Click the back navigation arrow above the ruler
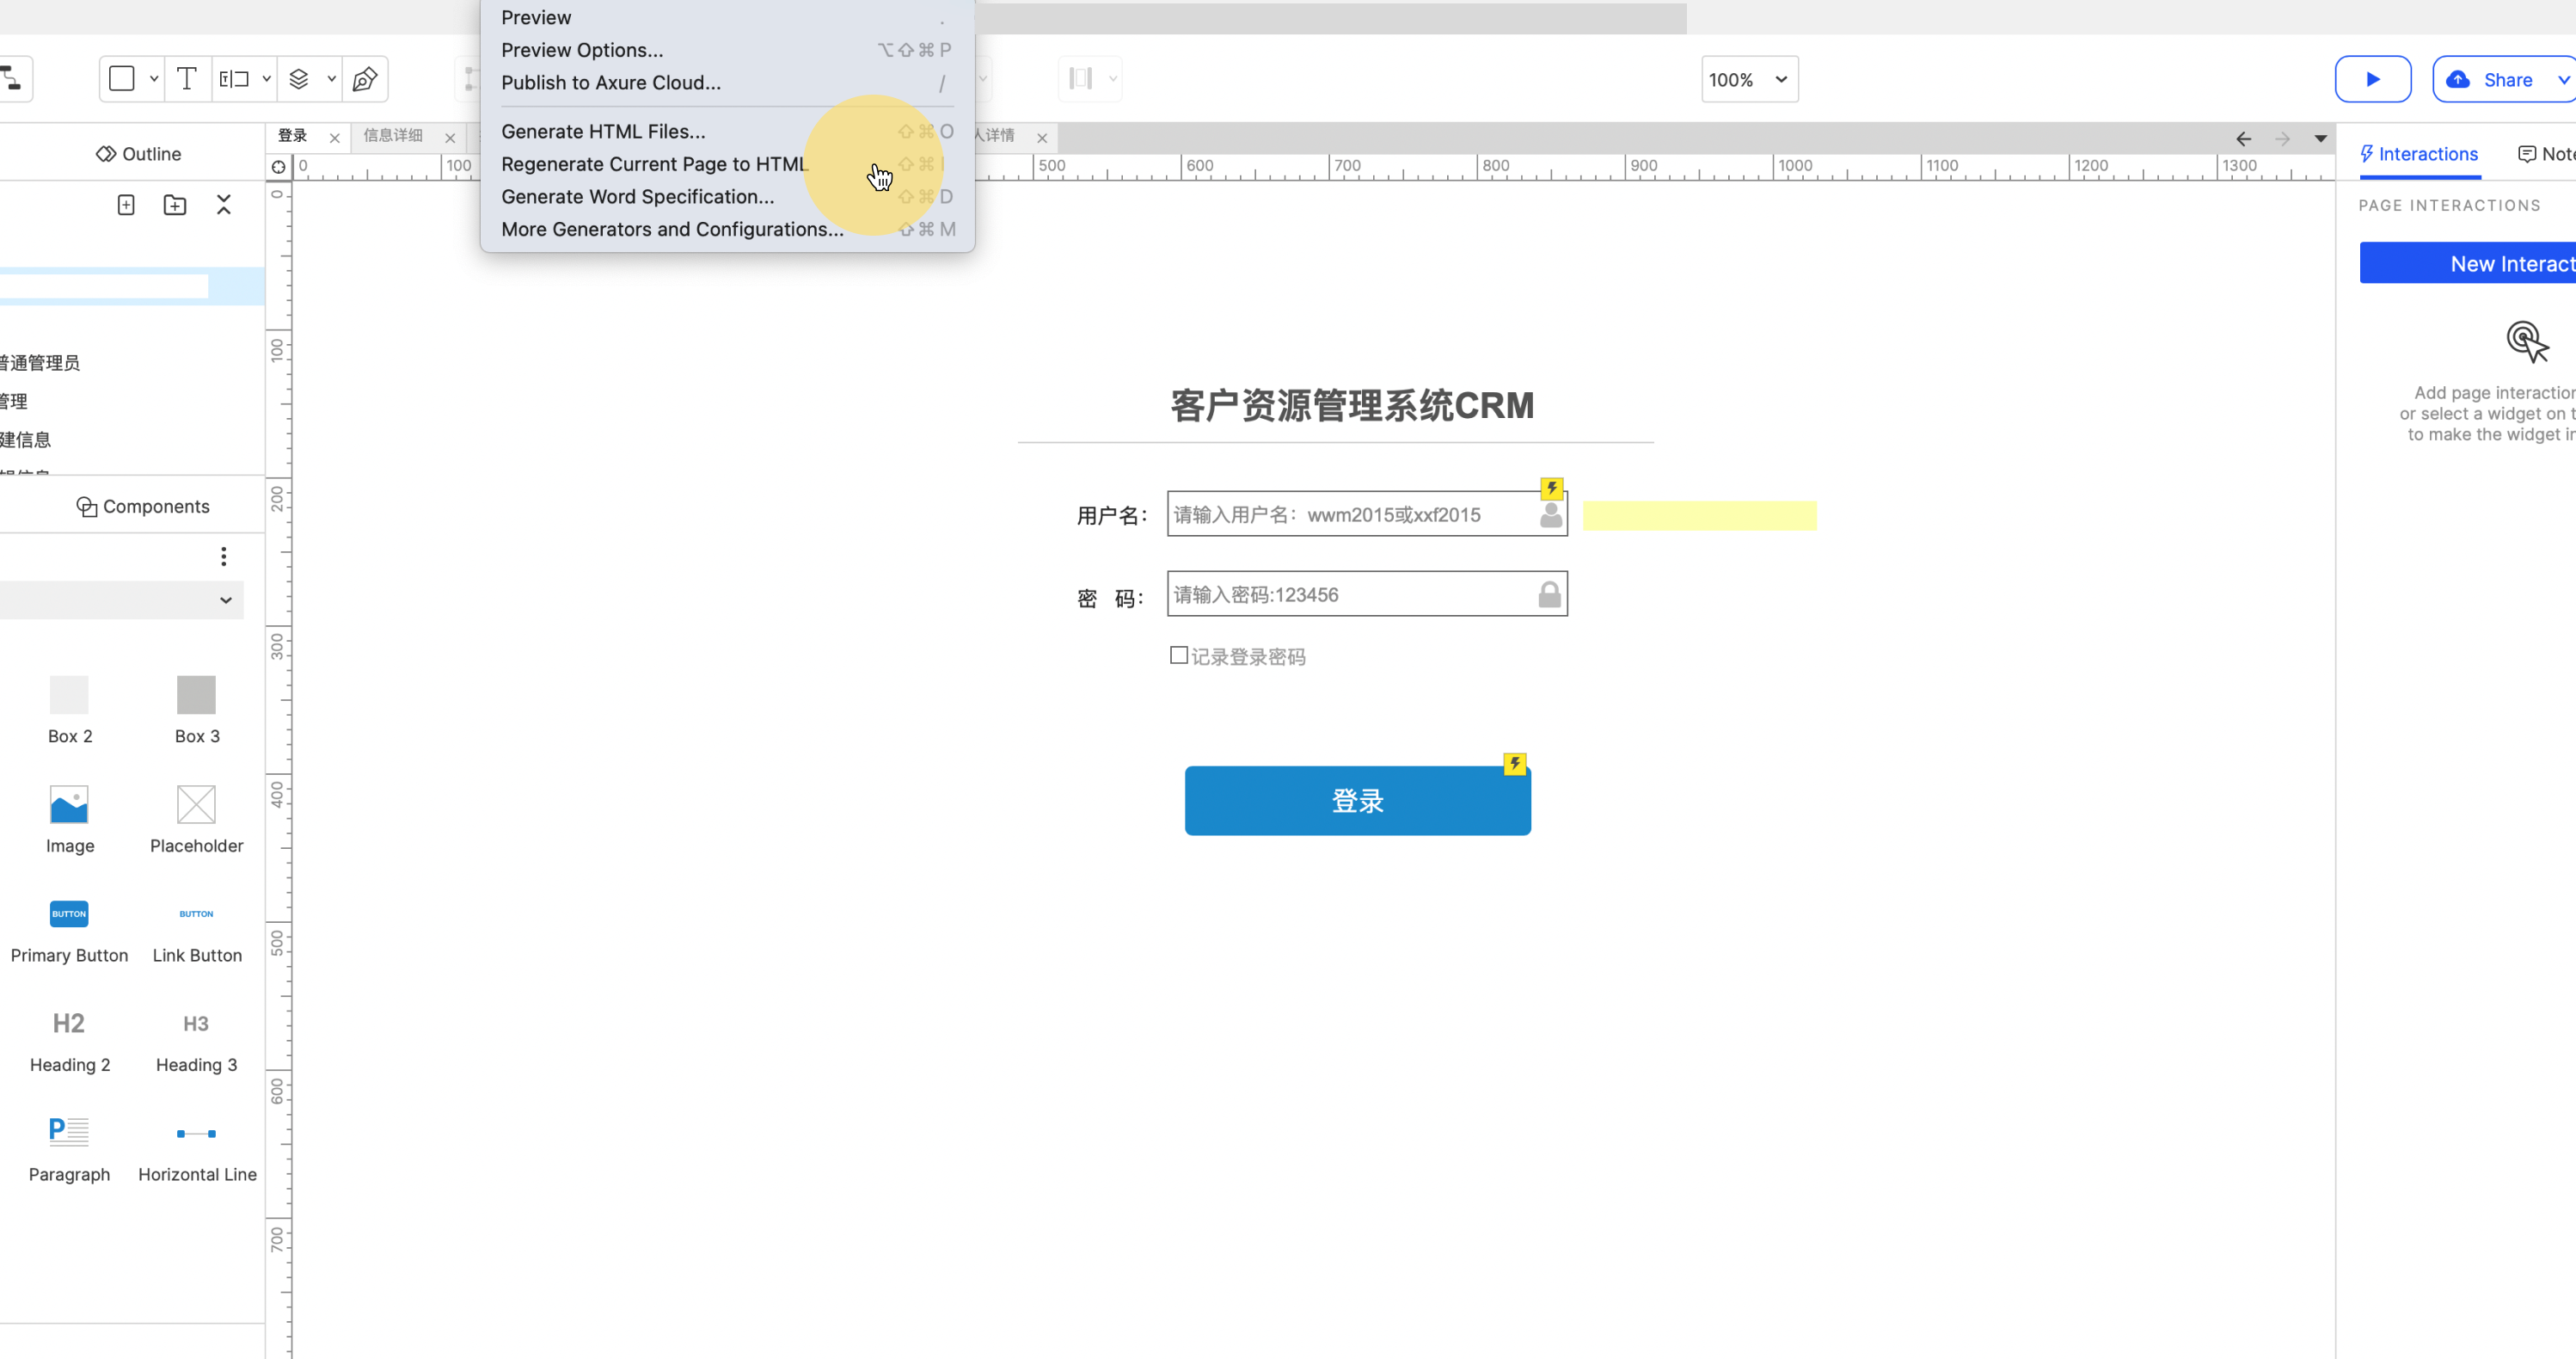This screenshot has height=1359, width=2576. click(2245, 139)
